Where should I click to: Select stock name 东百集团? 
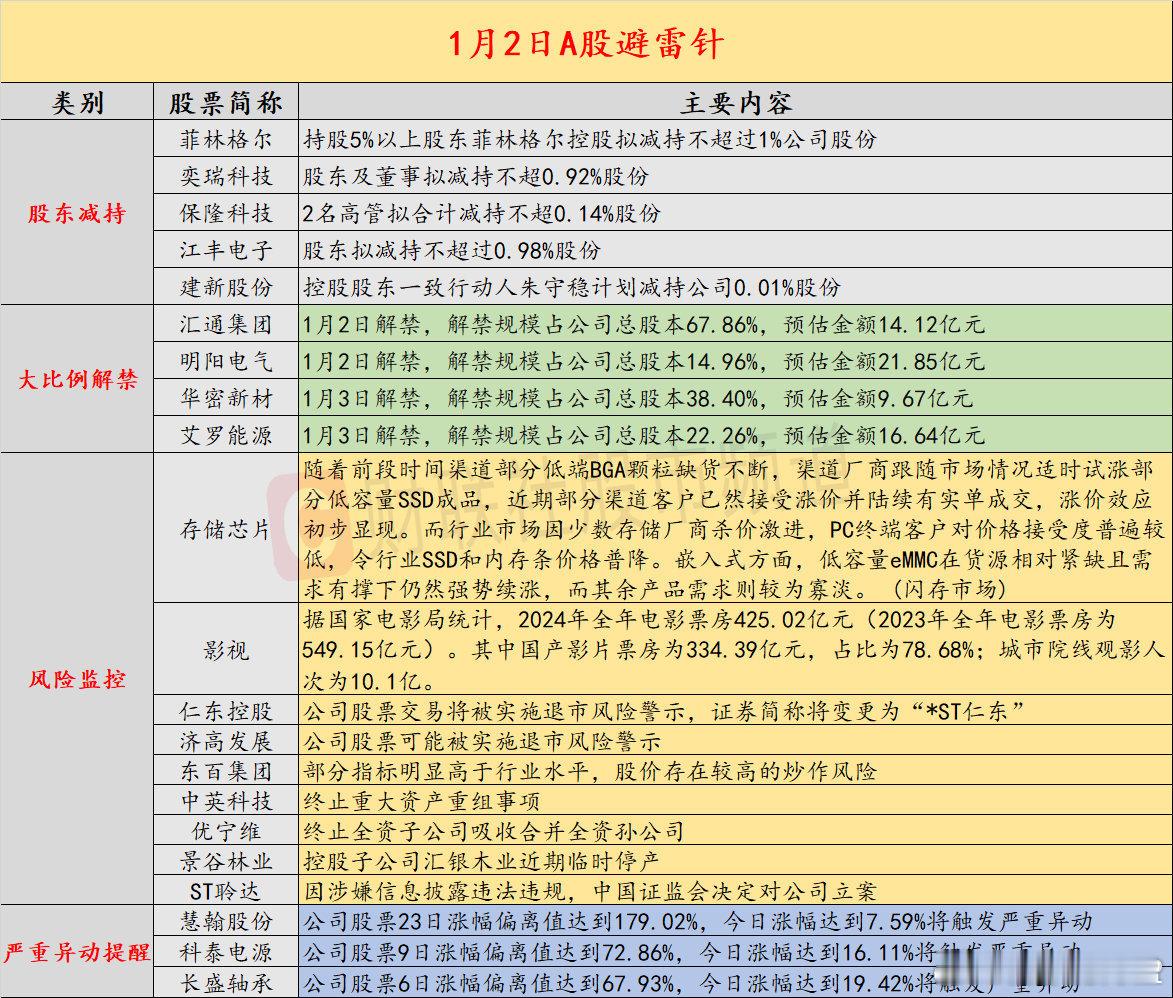pyautogui.click(x=225, y=771)
